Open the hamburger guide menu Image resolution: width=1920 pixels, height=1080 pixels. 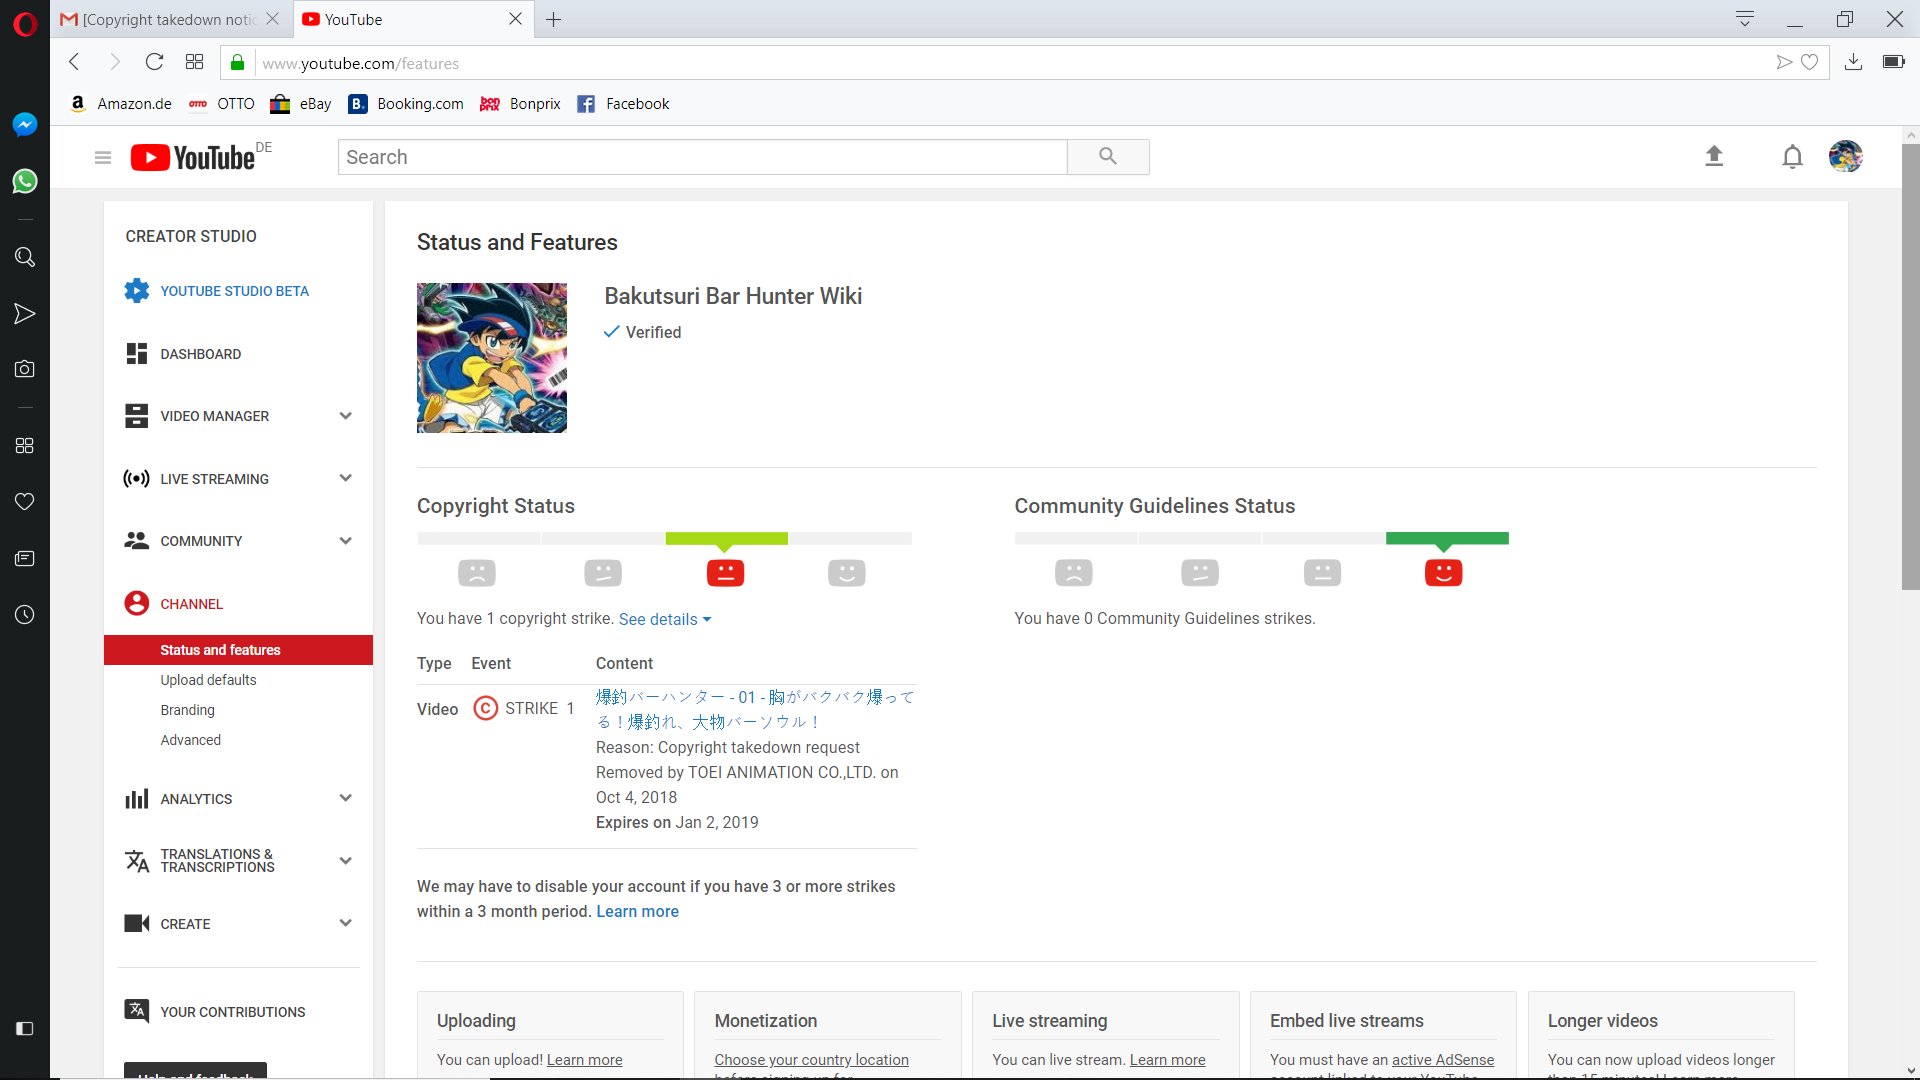[102, 157]
